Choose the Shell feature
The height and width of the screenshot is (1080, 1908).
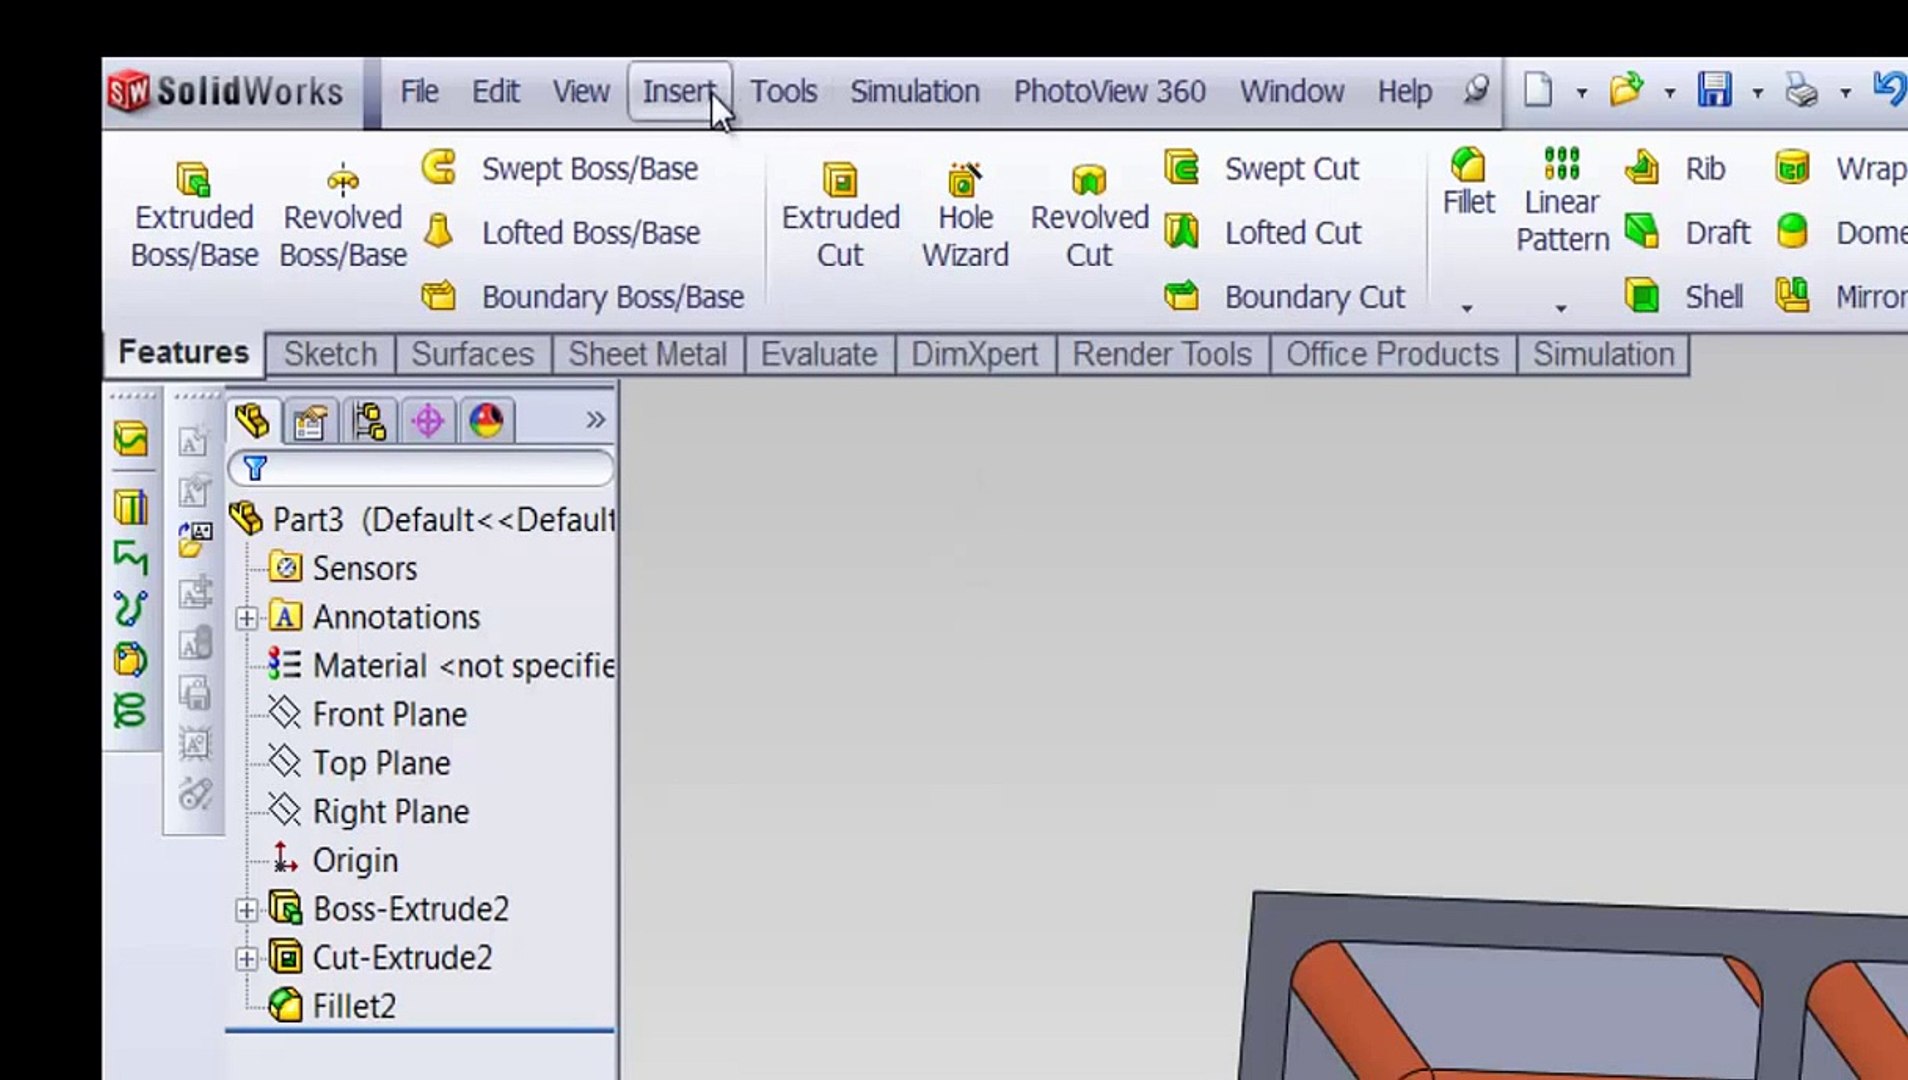click(1683, 296)
